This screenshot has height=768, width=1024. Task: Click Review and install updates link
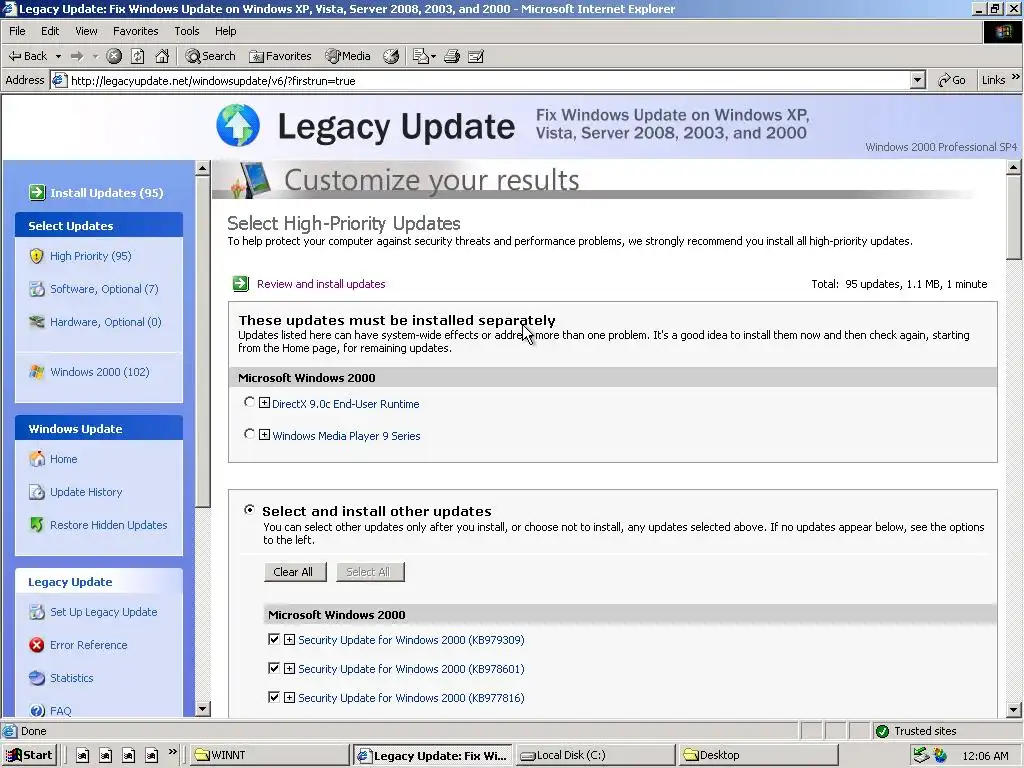[321, 284]
